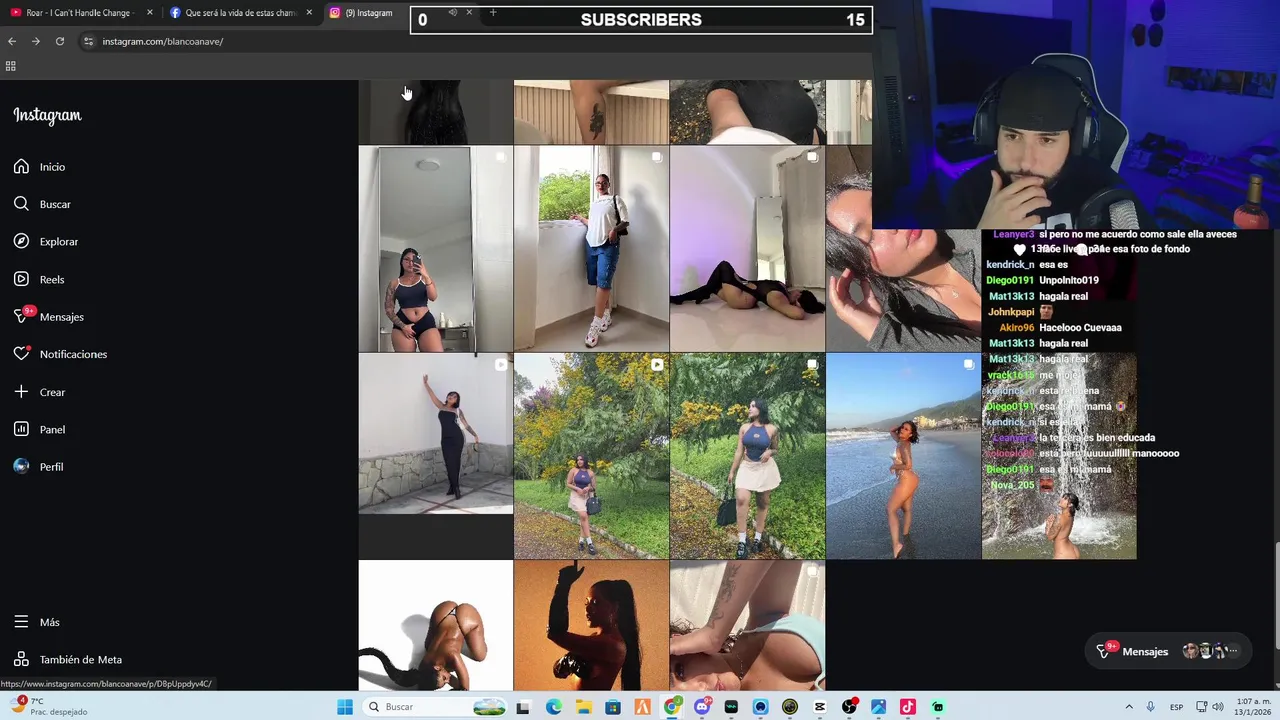This screenshot has height=720, width=1280.
Task: Open a new browser tab with plus
Action: (493, 12)
